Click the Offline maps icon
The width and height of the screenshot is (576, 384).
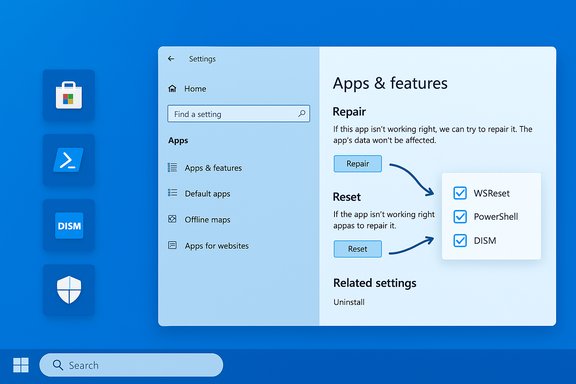(172, 219)
